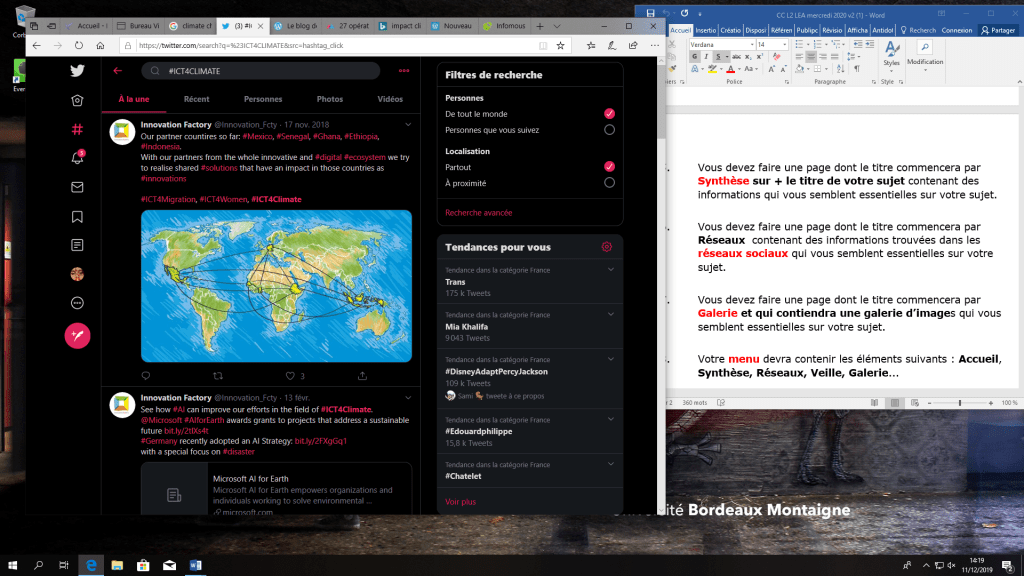Select 'De tout le monde' filter
This screenshot has height=576, width=1024.
coord(609,114)
